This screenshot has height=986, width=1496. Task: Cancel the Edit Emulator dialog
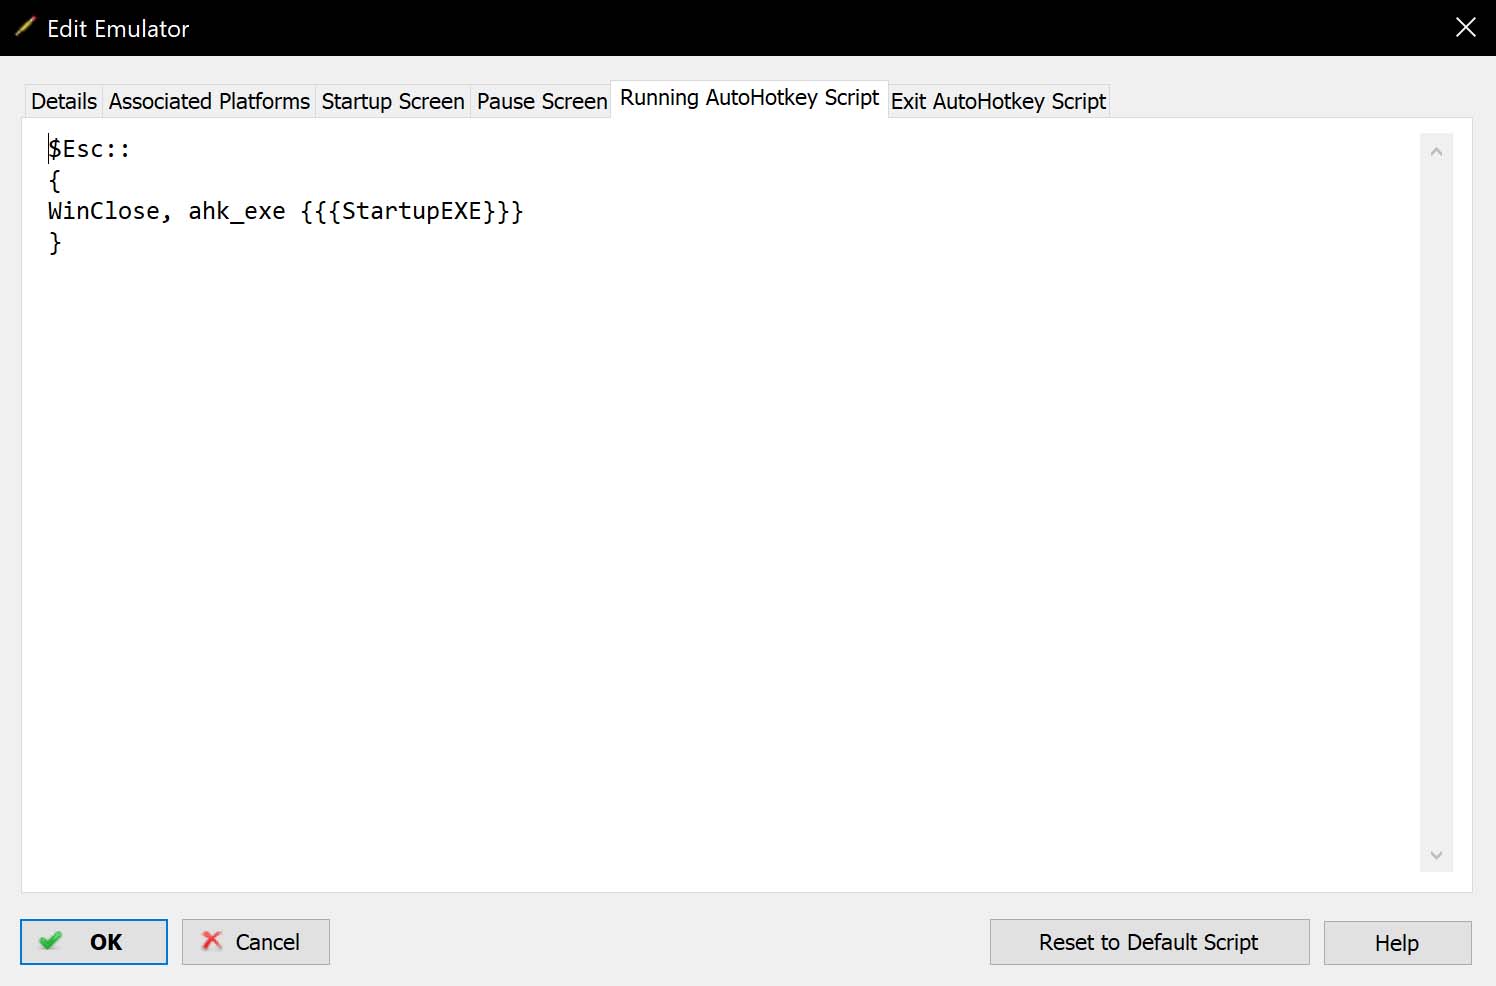tap(256, 942)
